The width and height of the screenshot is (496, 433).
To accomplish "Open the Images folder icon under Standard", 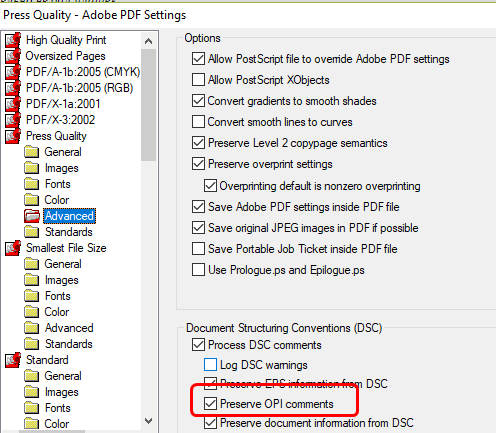I will point(32,392).
